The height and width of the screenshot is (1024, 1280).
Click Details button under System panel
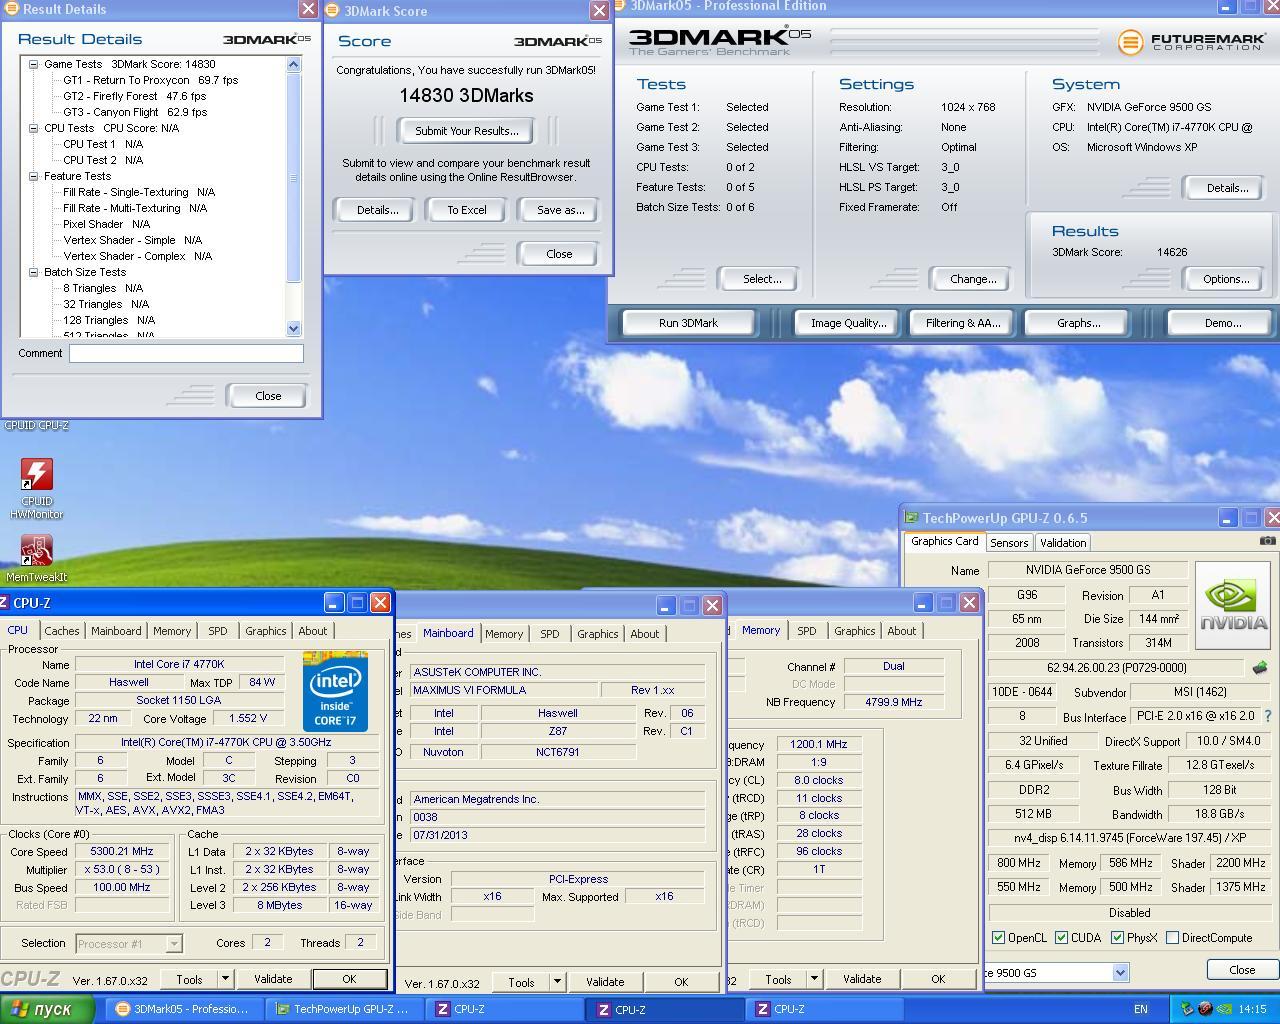(x=1226, y=188)
